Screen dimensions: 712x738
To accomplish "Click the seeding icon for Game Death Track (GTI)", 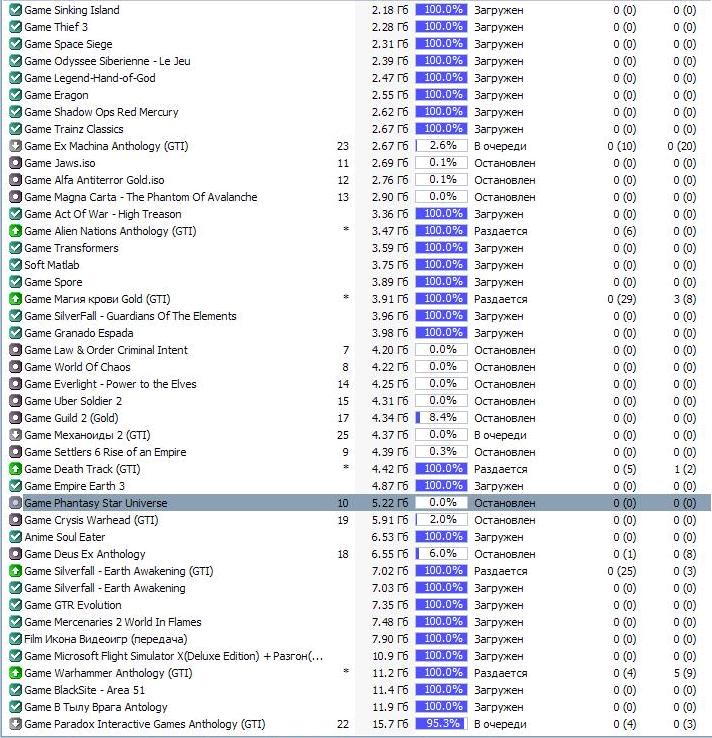I will pos(16,469).
